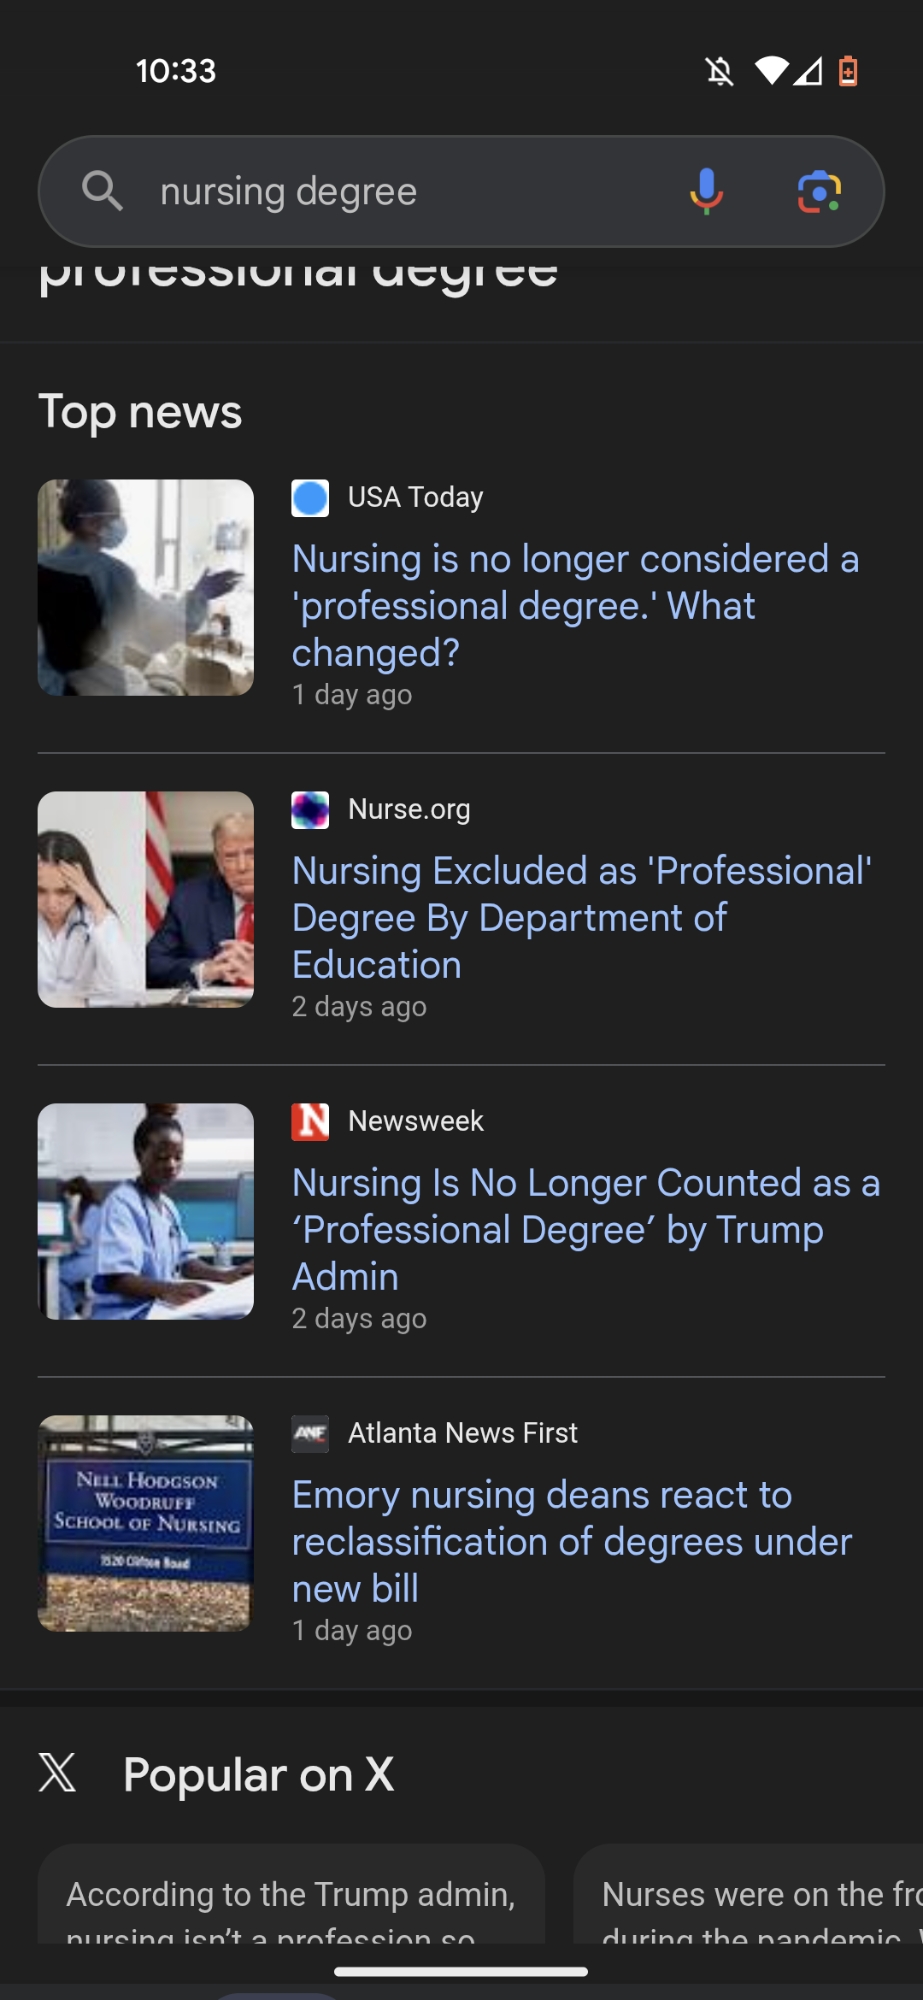Open Emory nursing deans reaction article
The width and height of the screenshot is (923, 2000).
pos(571,1541)
